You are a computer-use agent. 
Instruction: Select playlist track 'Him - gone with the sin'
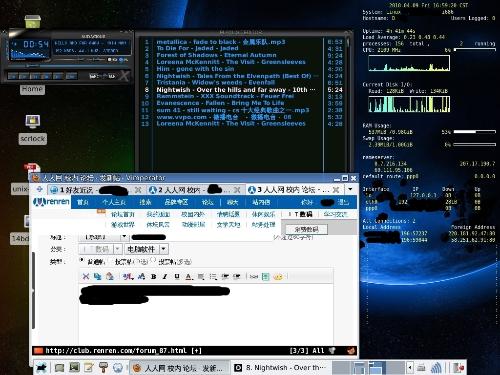[x=195, y=69]
